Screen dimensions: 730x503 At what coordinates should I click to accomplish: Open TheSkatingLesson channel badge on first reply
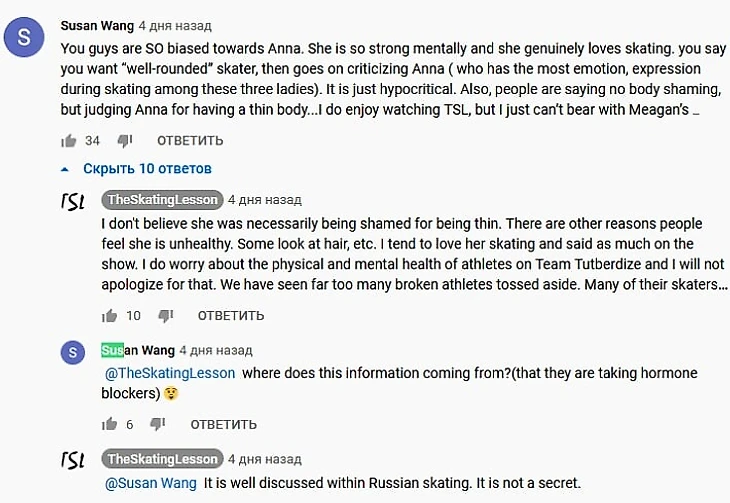point(162,200)
